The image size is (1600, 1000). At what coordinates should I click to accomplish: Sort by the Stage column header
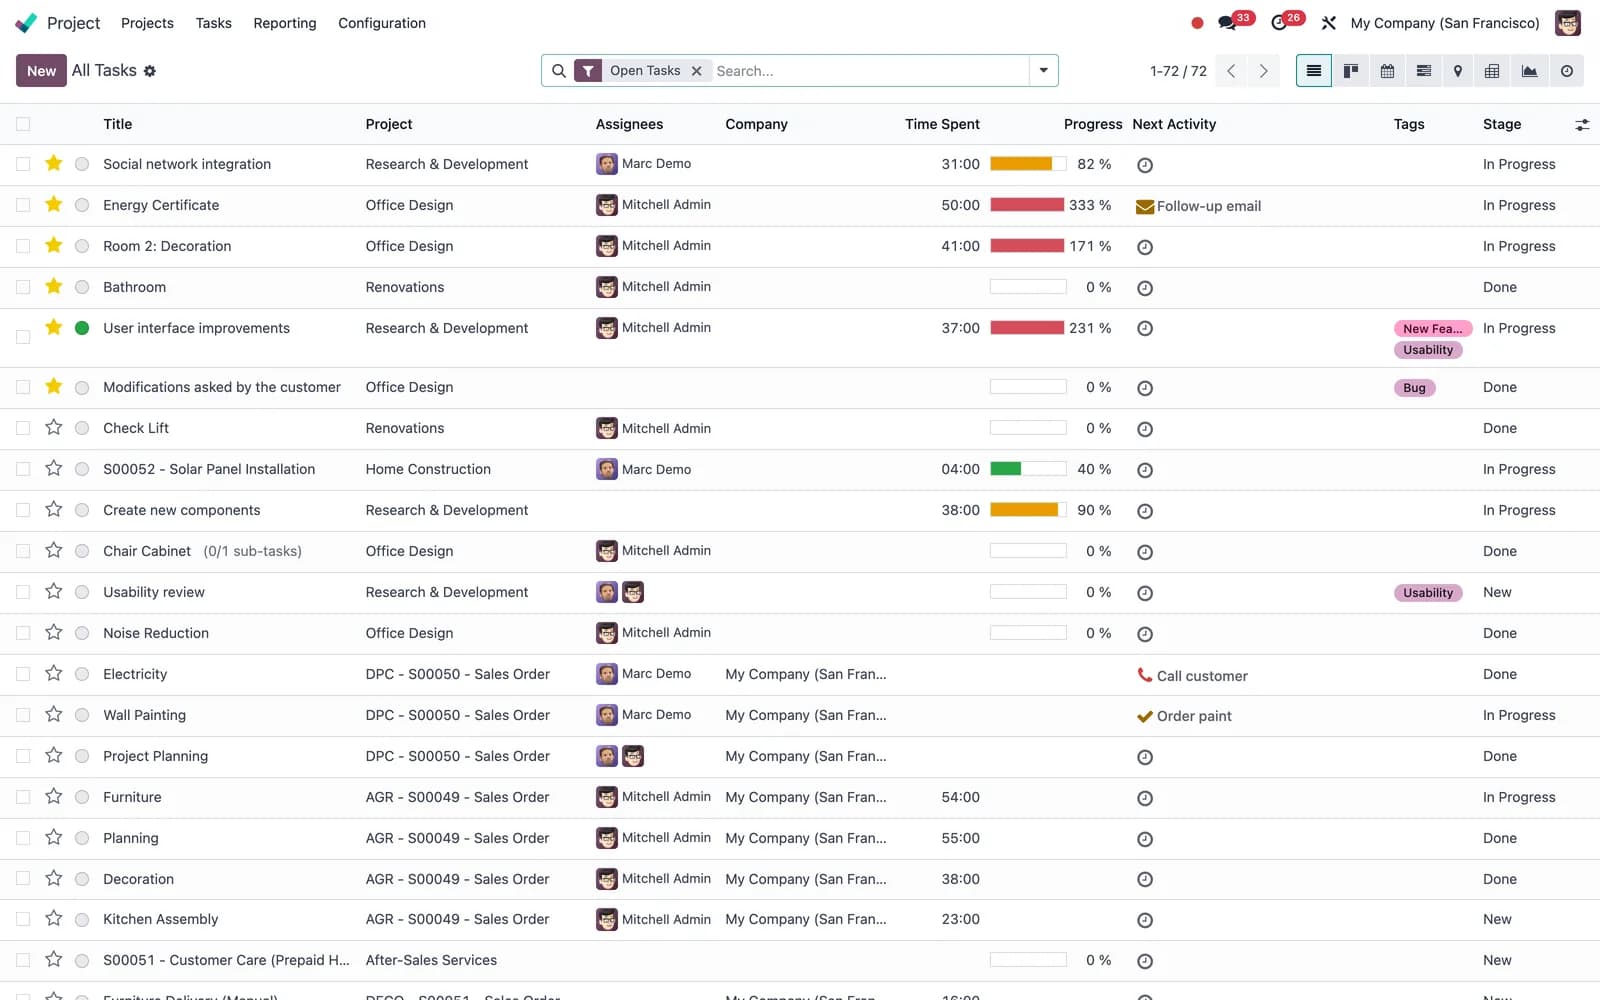tap(1502, 124)
